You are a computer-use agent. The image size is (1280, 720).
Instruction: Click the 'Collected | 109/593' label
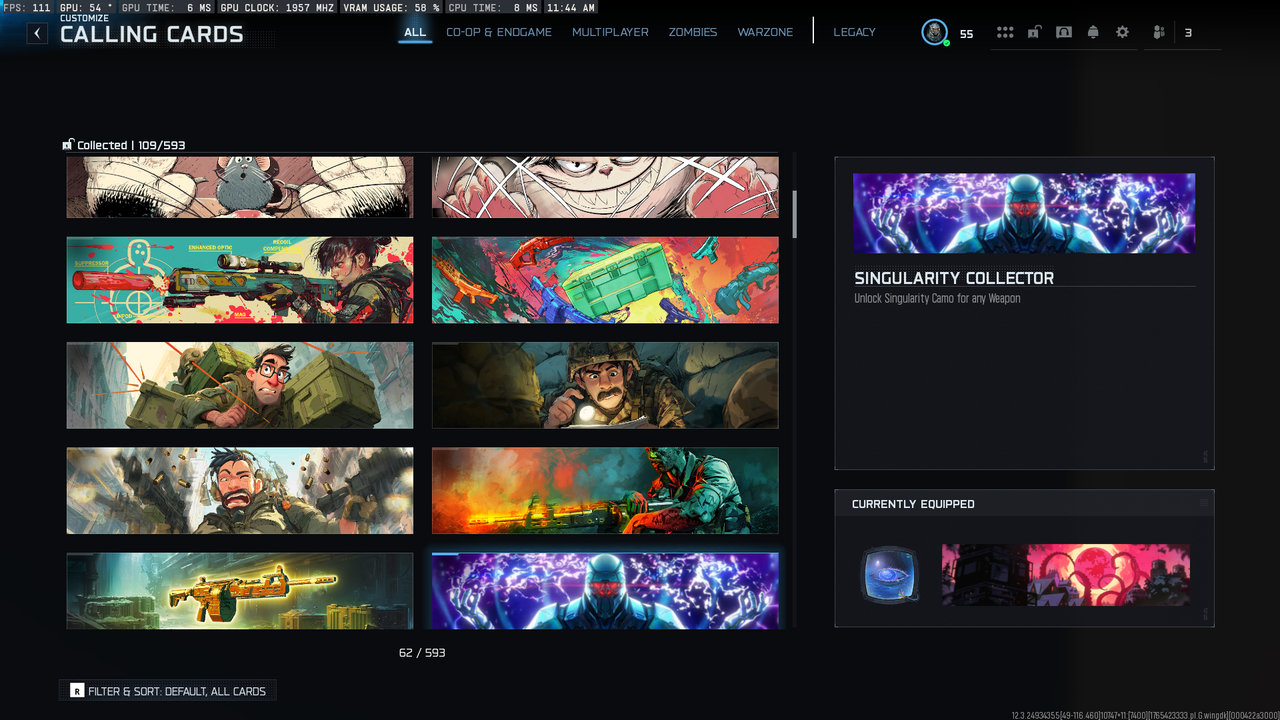coord(124,145)
